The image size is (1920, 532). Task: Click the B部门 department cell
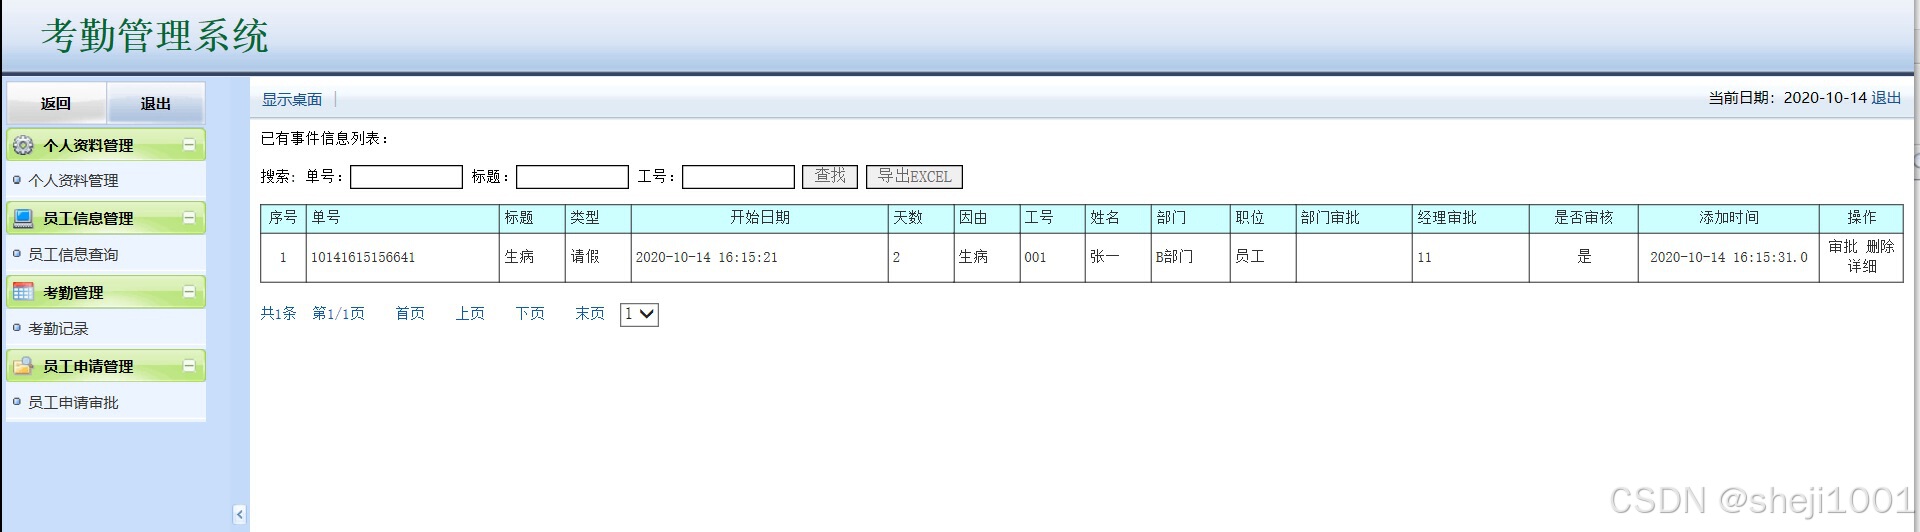point(1191,258)
